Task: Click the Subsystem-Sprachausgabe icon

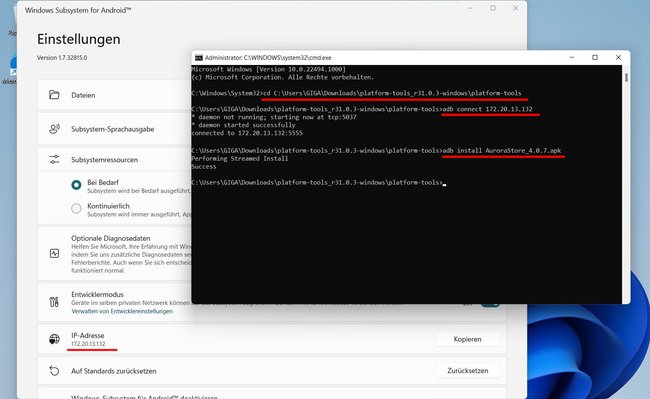Action: 54,129
